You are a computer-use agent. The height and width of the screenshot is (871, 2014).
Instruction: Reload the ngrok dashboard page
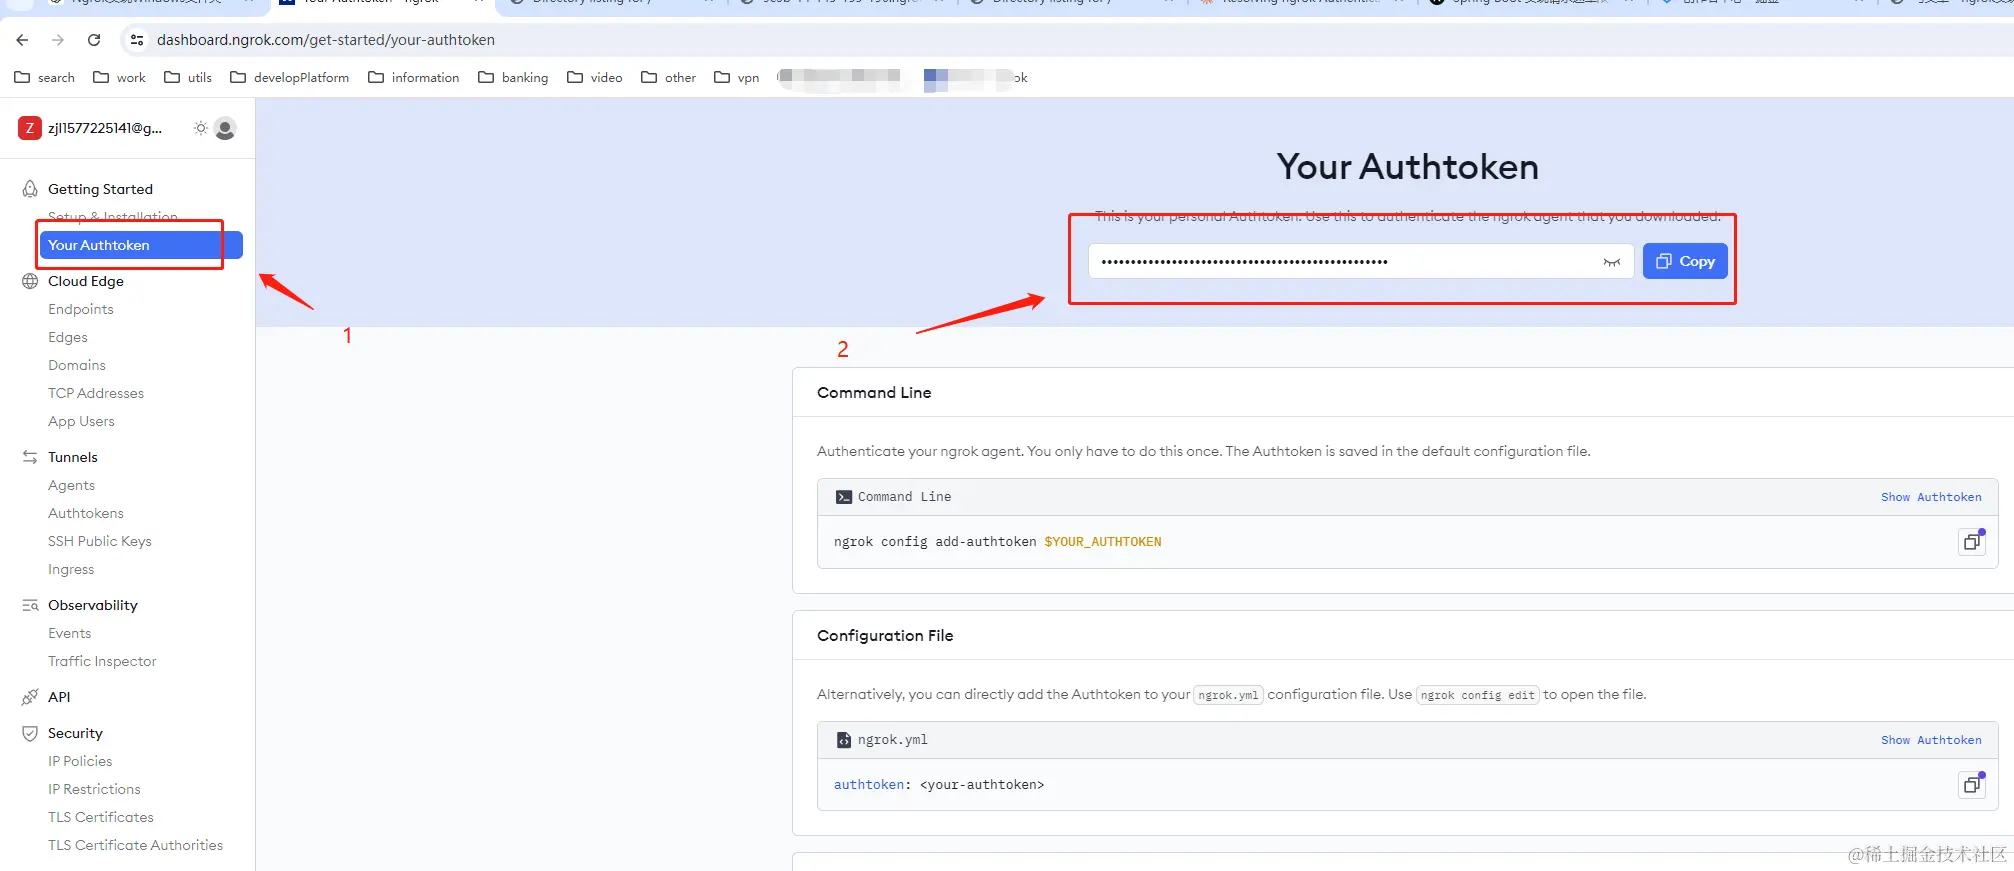(94, 40)
